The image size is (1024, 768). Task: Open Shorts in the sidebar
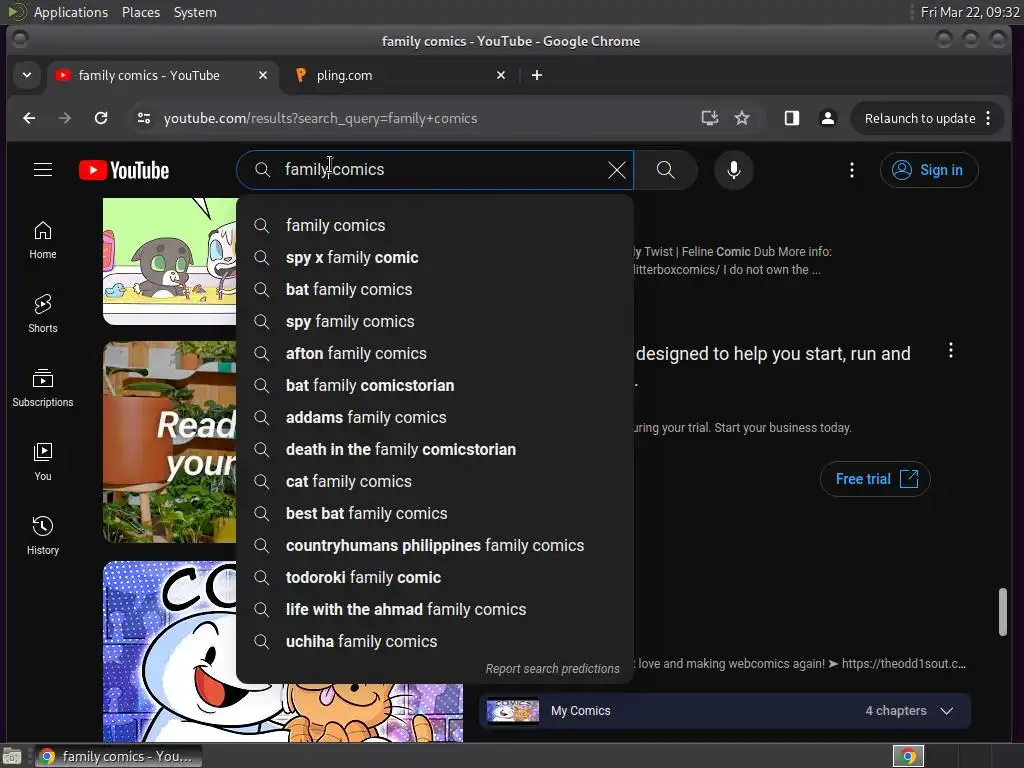pyautogui.click(x=43, y=314)
